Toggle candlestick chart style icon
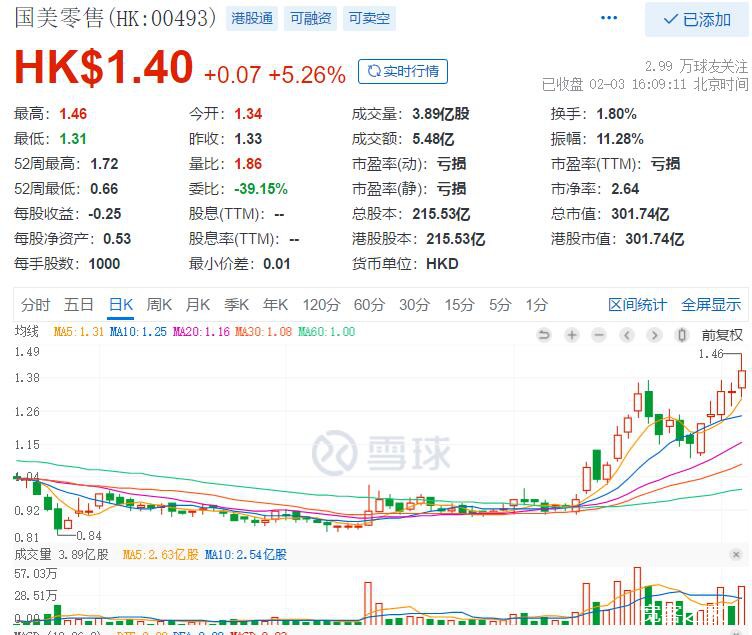 click(682, 335)
